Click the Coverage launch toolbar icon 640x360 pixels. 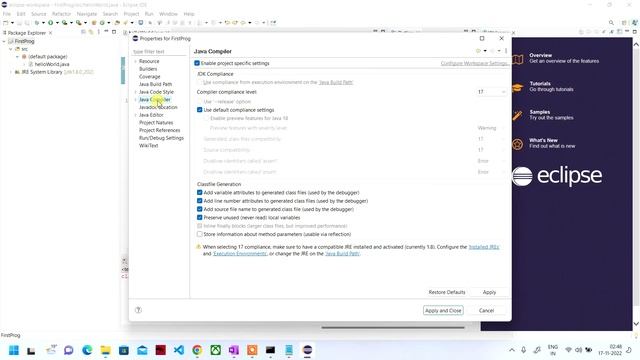[64, 23]
